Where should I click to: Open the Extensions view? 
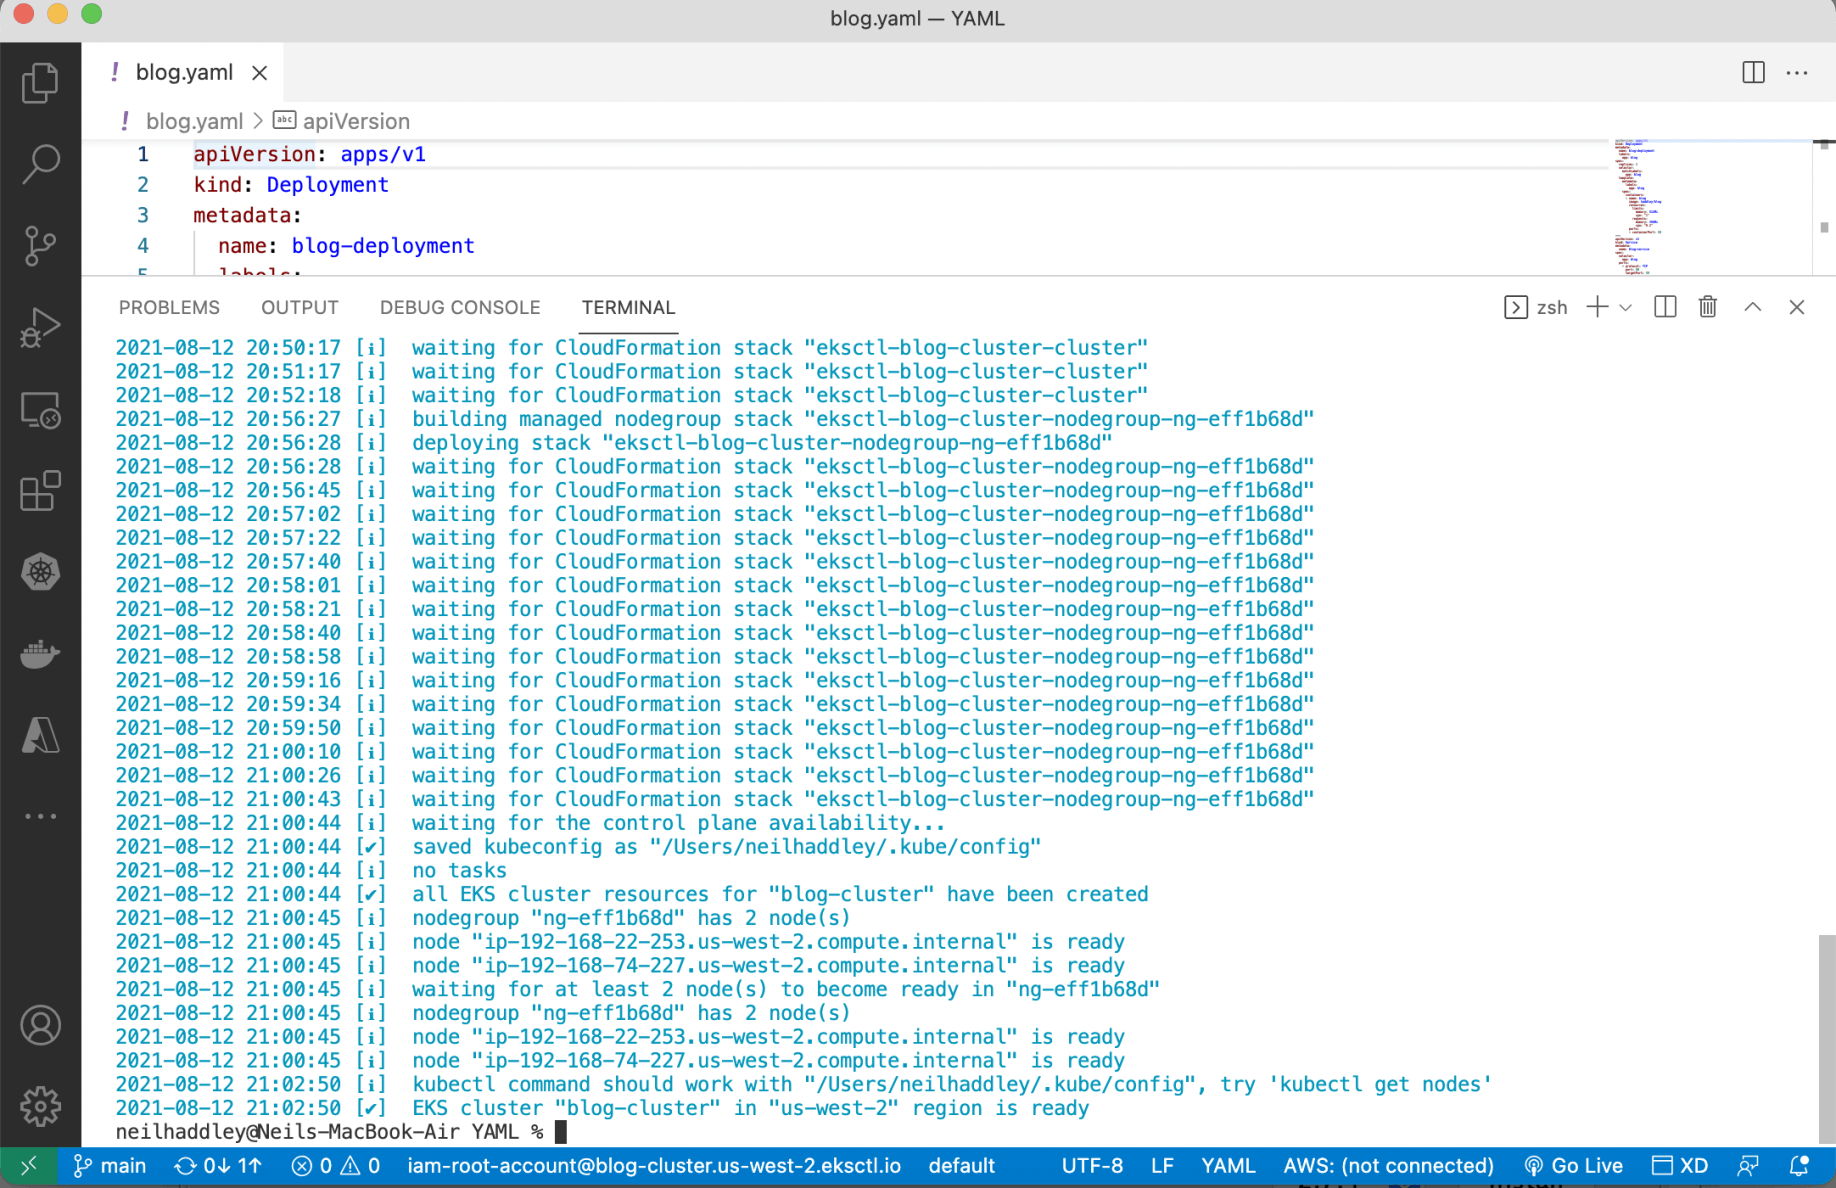(x=40, y=490)
